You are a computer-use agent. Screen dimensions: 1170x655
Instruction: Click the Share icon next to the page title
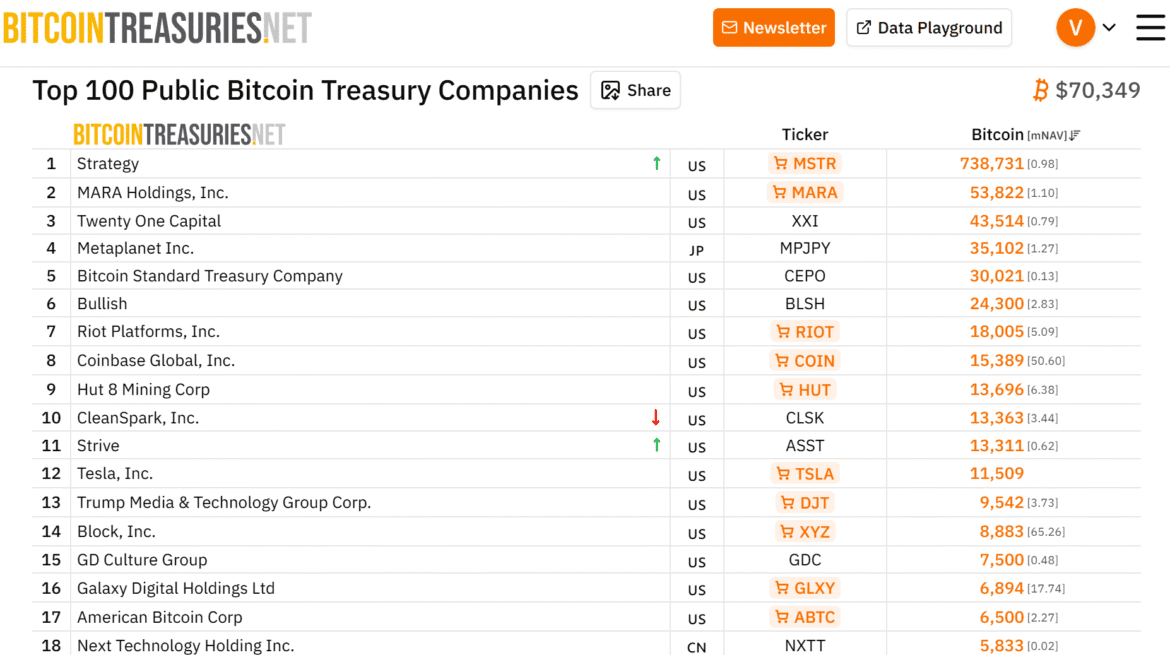(611, 90)
